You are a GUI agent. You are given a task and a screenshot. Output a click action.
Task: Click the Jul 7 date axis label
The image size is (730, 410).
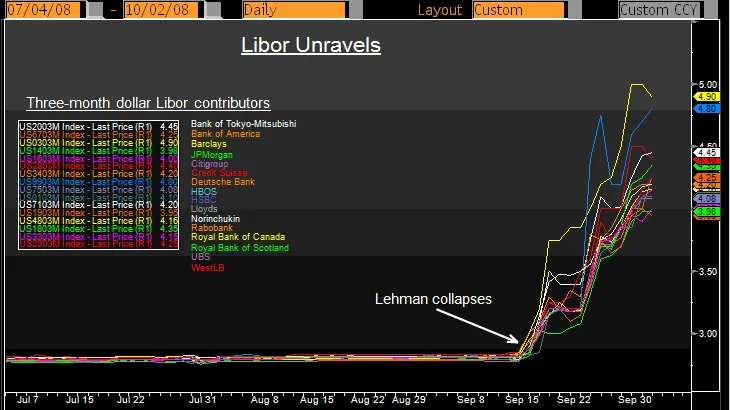[x=27, y=400]
